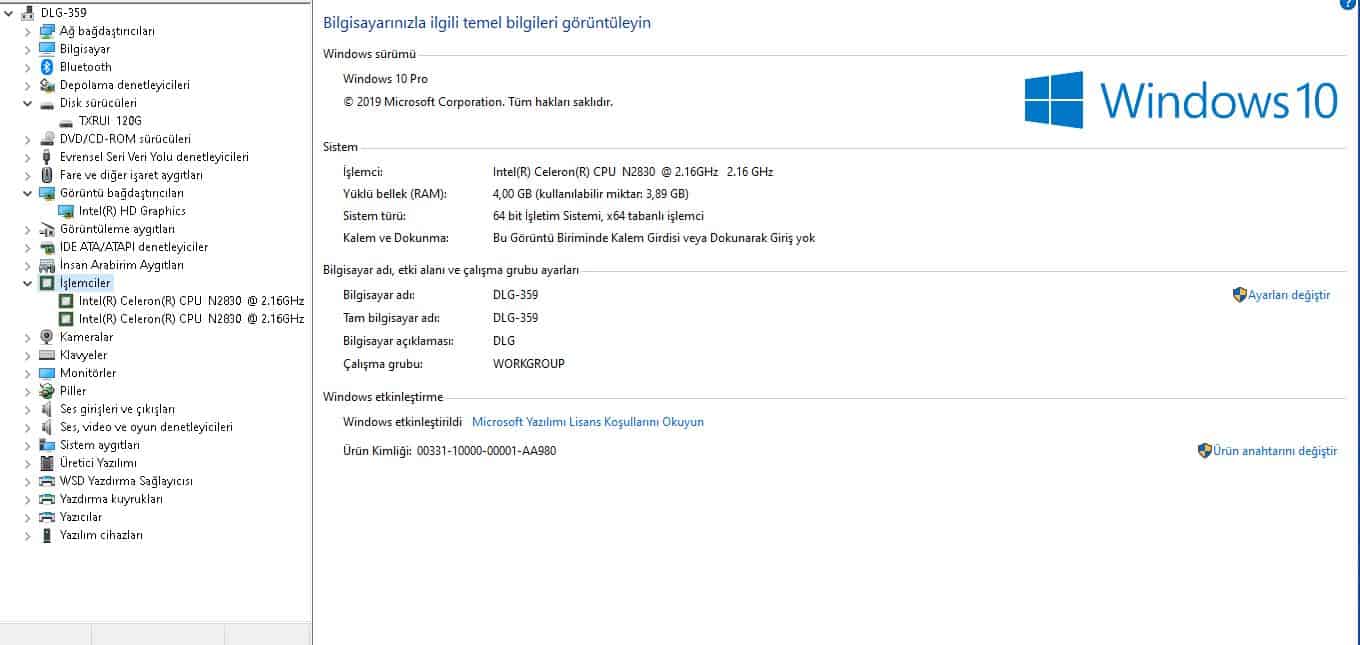The image size is (1360, 645).
Task: Click the DVD/CD-ROM sürücüleri icon
Action: (x=46, y=139)
